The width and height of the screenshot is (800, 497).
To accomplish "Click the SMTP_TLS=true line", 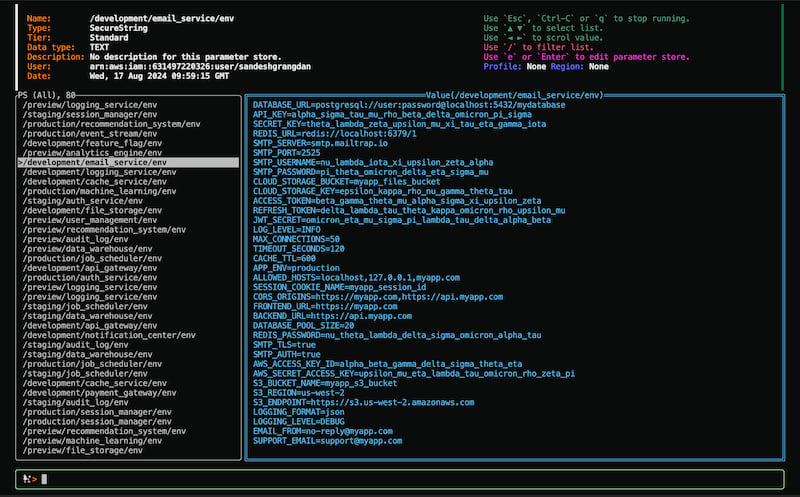I will [284, 345].
